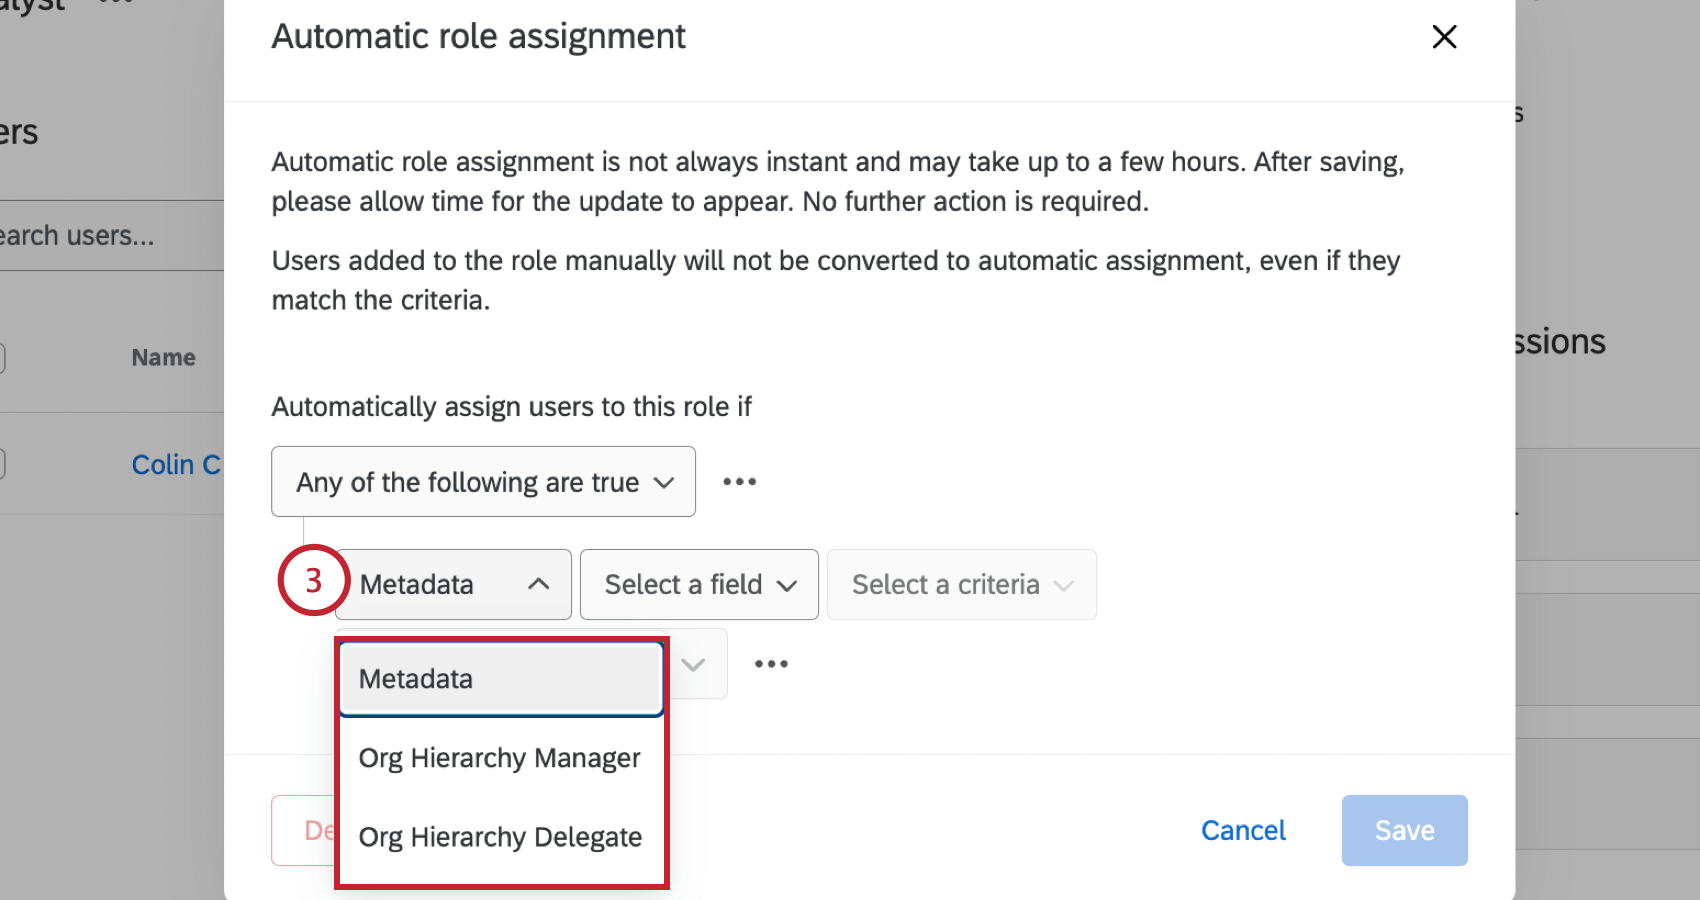Click the partially hidden red Delete button
Viewport: 1700px width, 900px height.
coord(304,830)
